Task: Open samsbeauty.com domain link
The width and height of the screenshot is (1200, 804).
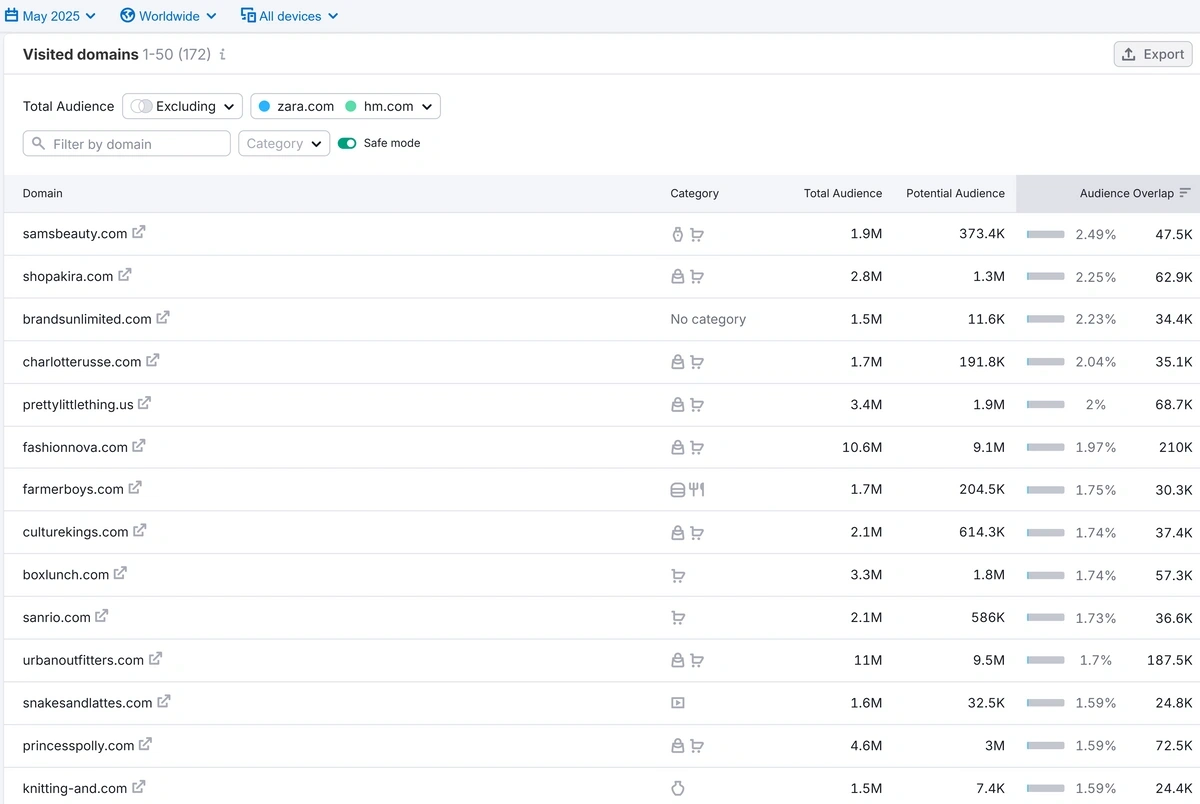Action: [75, 234]
